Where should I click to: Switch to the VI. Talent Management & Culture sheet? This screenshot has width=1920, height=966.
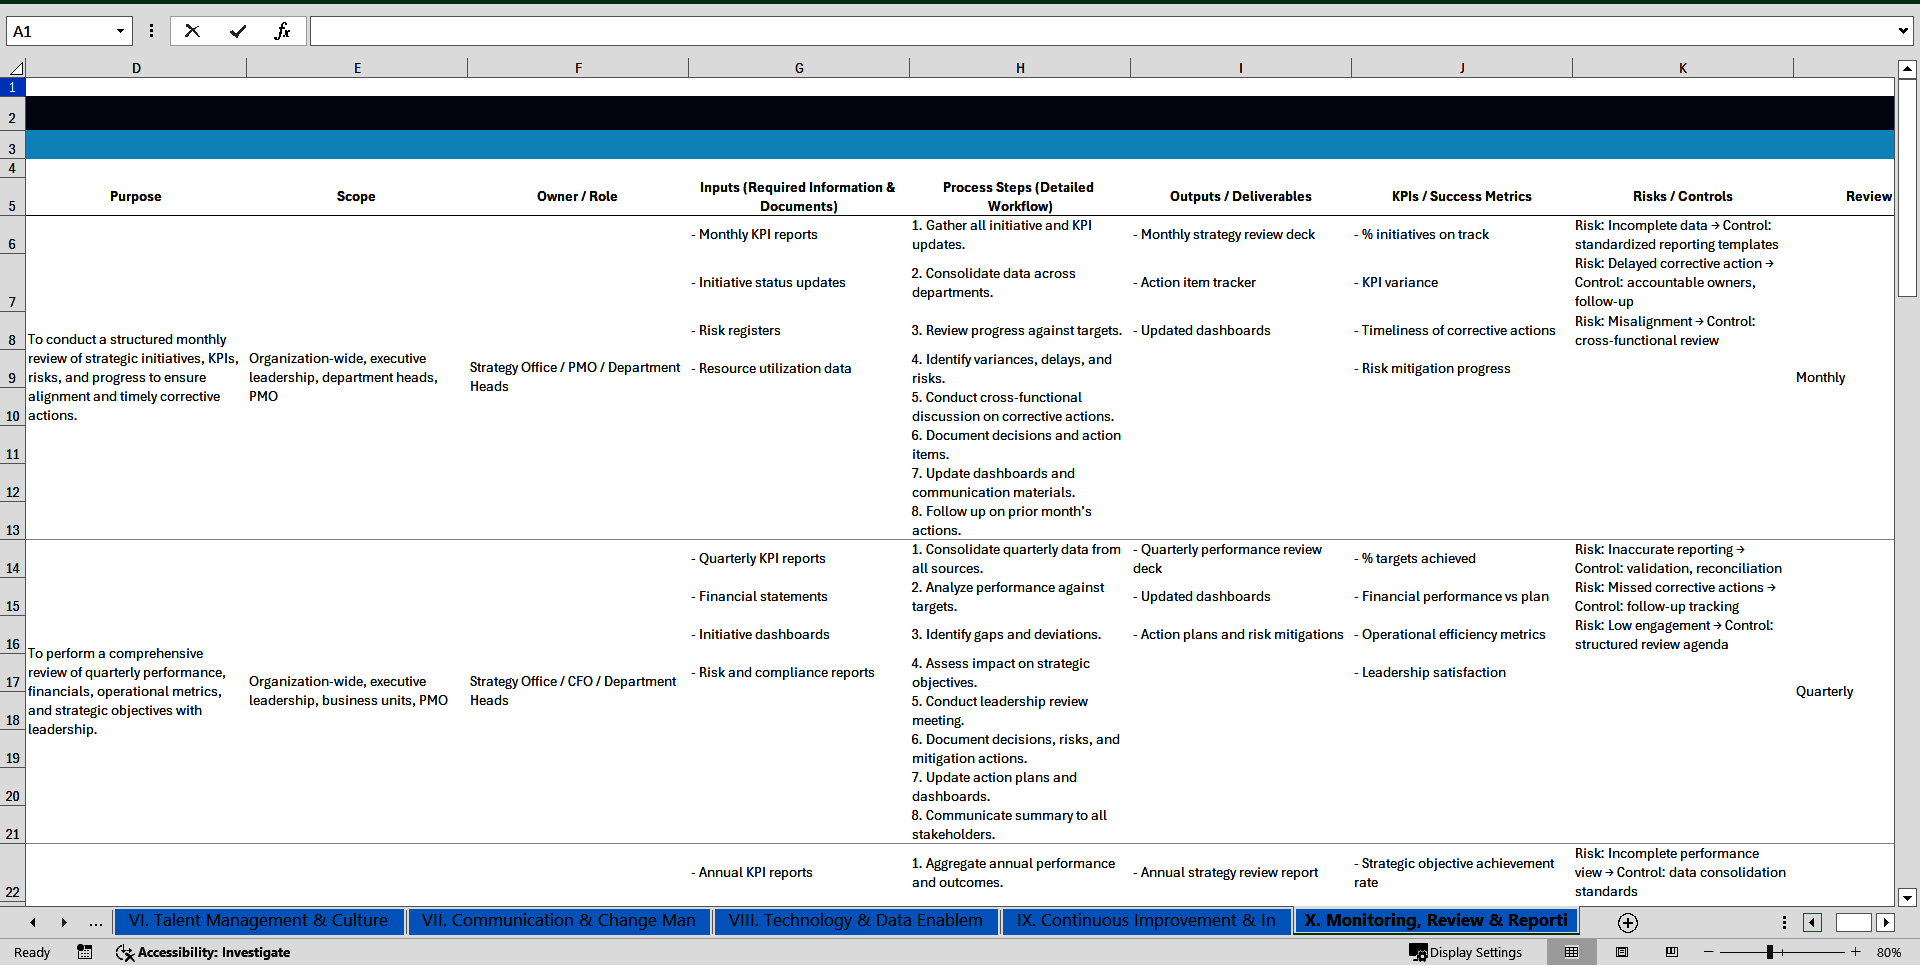pyautogui.click(x=259, y=921)
